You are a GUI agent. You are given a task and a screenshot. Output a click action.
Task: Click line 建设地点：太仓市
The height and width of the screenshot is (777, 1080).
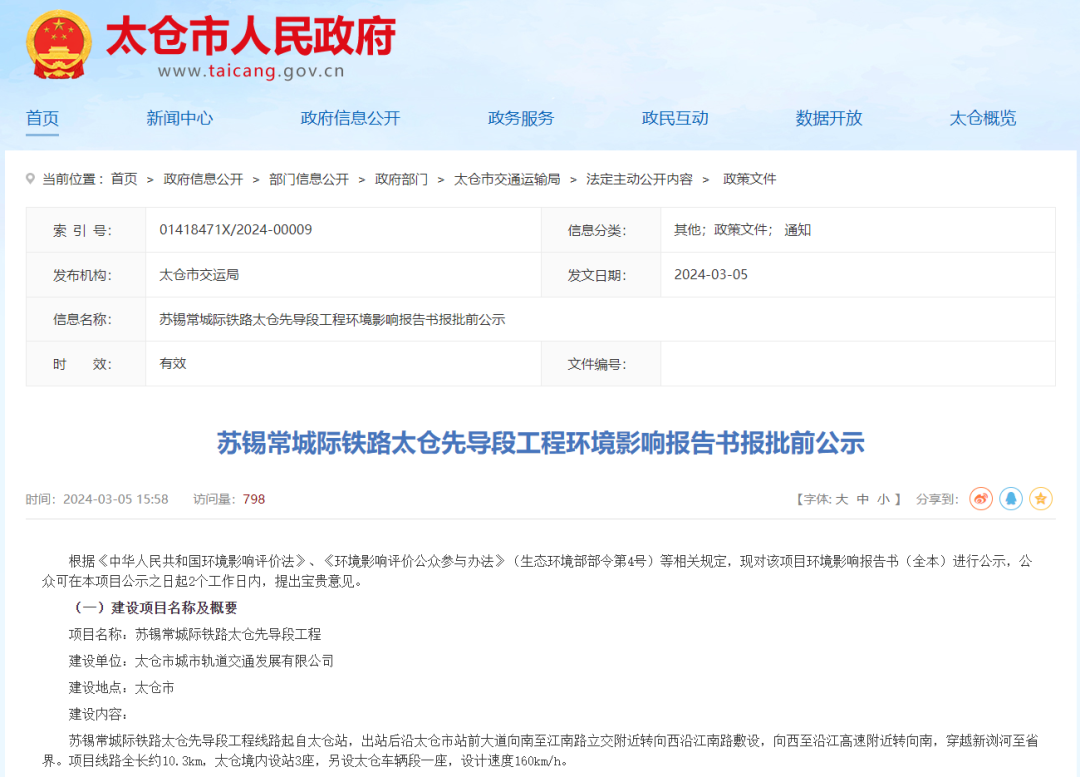(122, 687)
